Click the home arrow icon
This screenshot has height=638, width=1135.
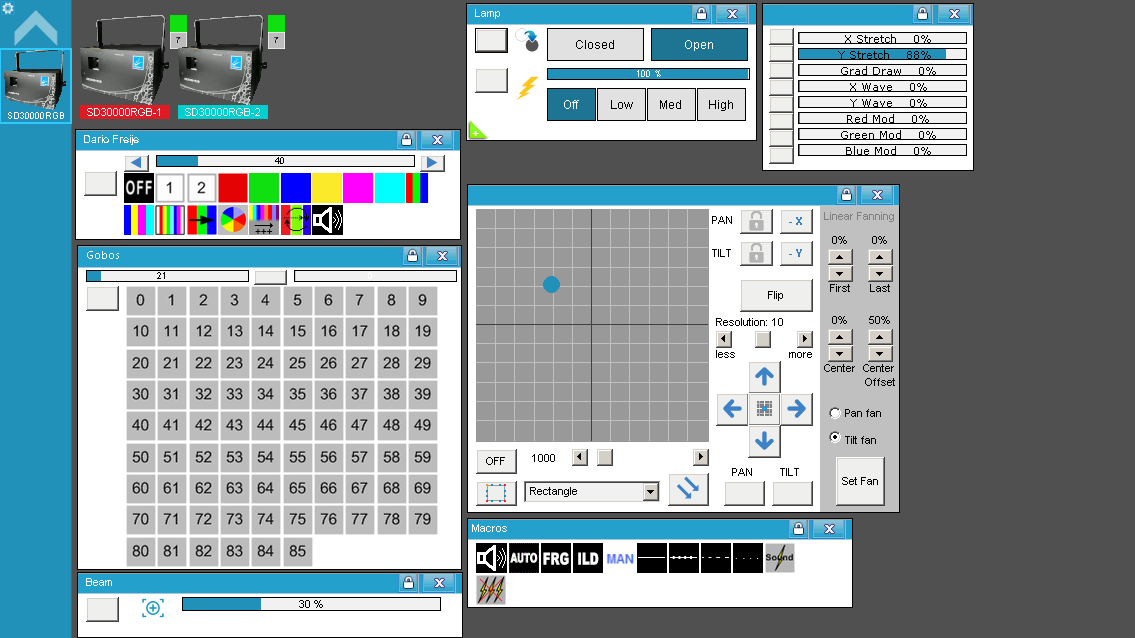coord(35,29)
